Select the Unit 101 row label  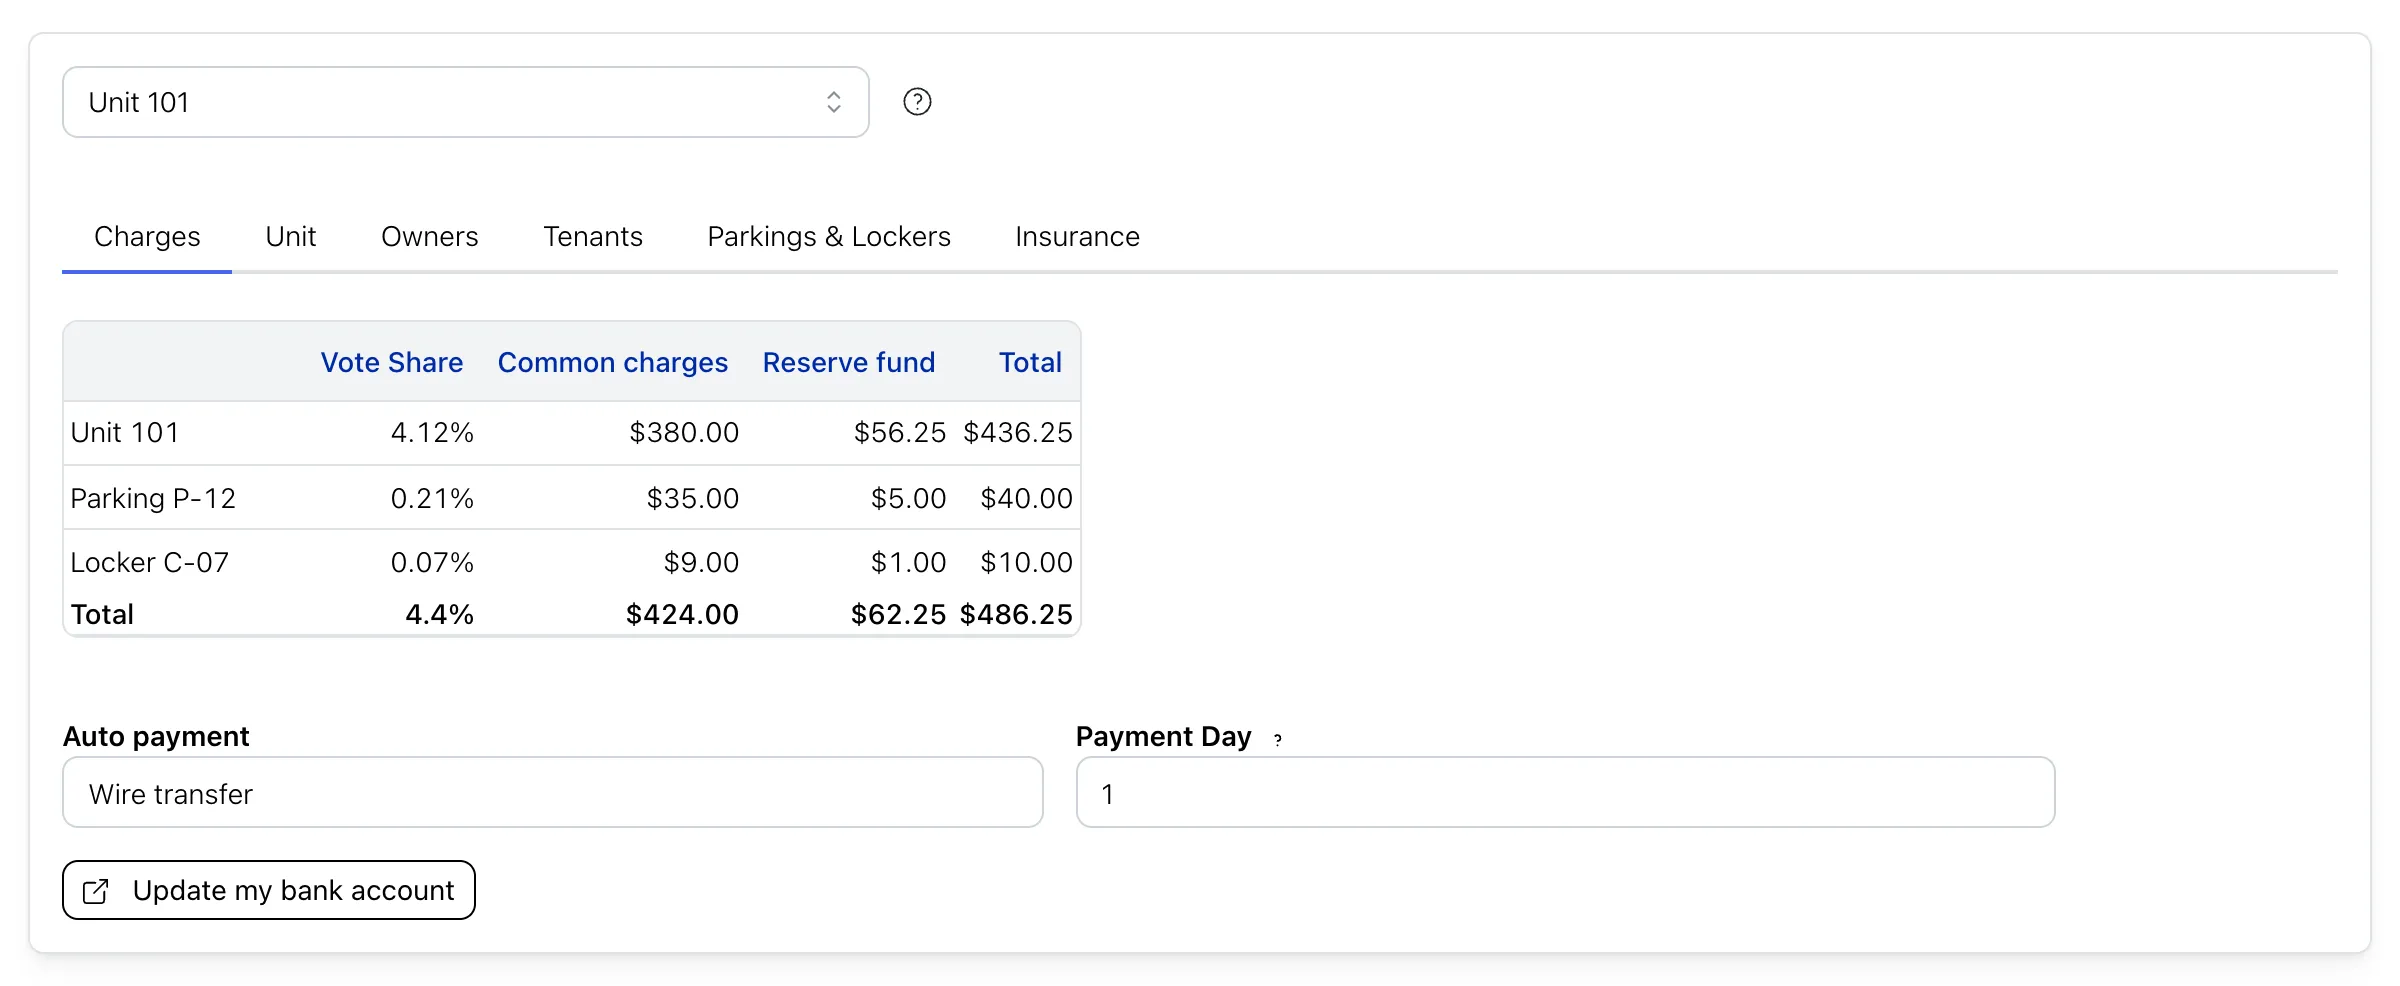point(125,433)
